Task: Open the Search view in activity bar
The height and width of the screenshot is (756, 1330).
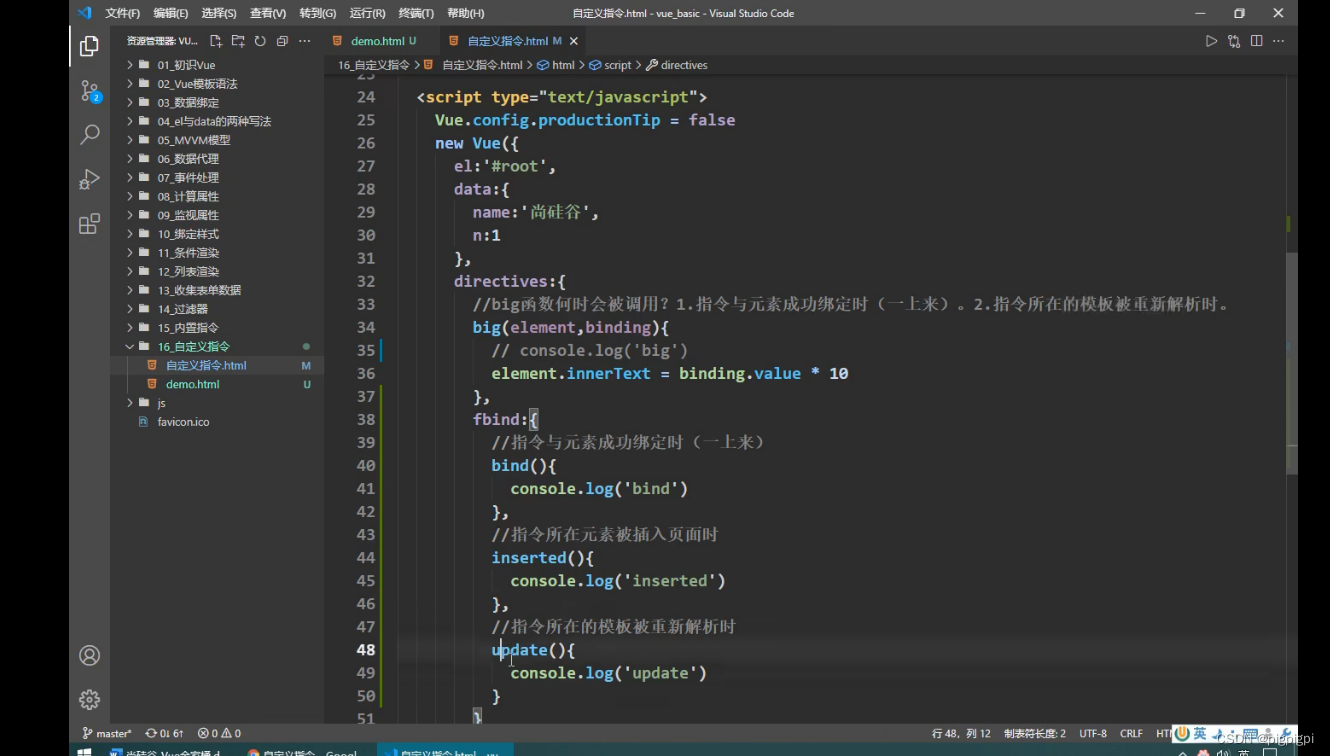Action: coord(89,134)
